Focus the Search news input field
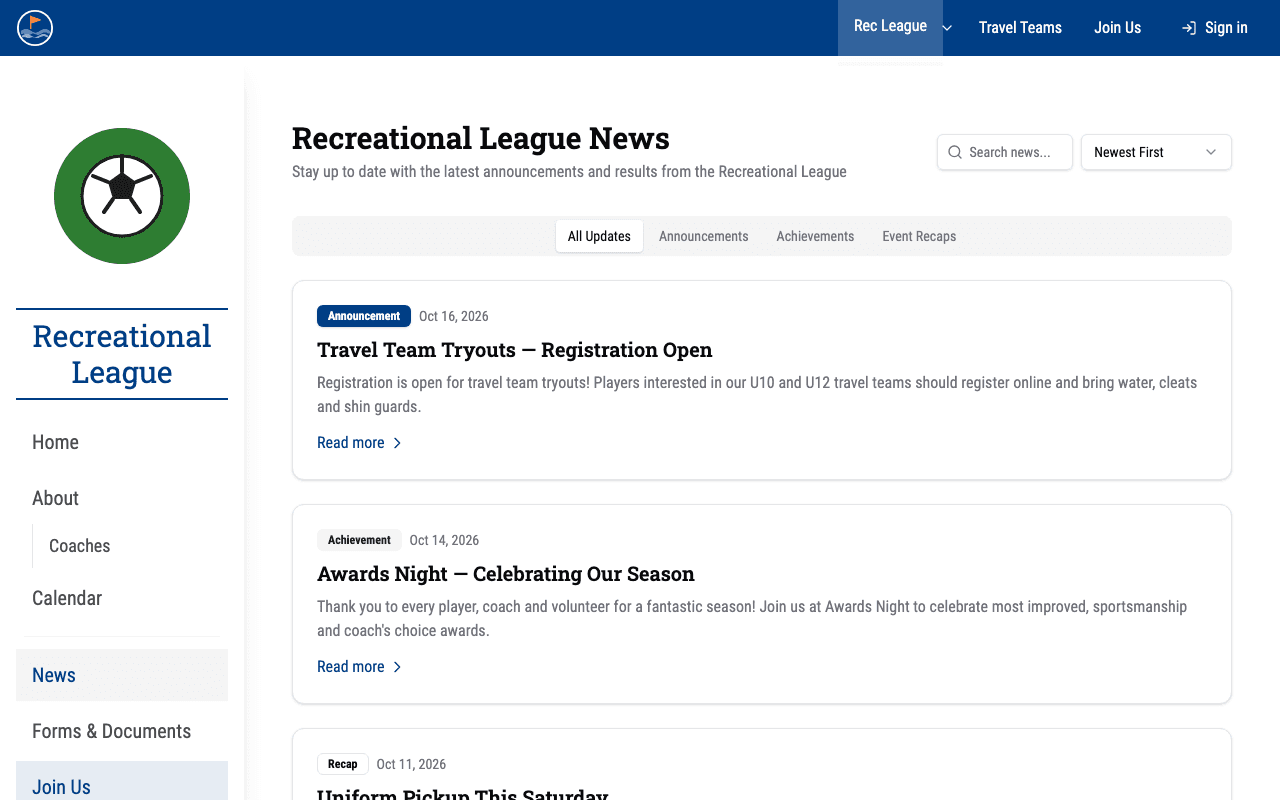 coord(1005,152)
